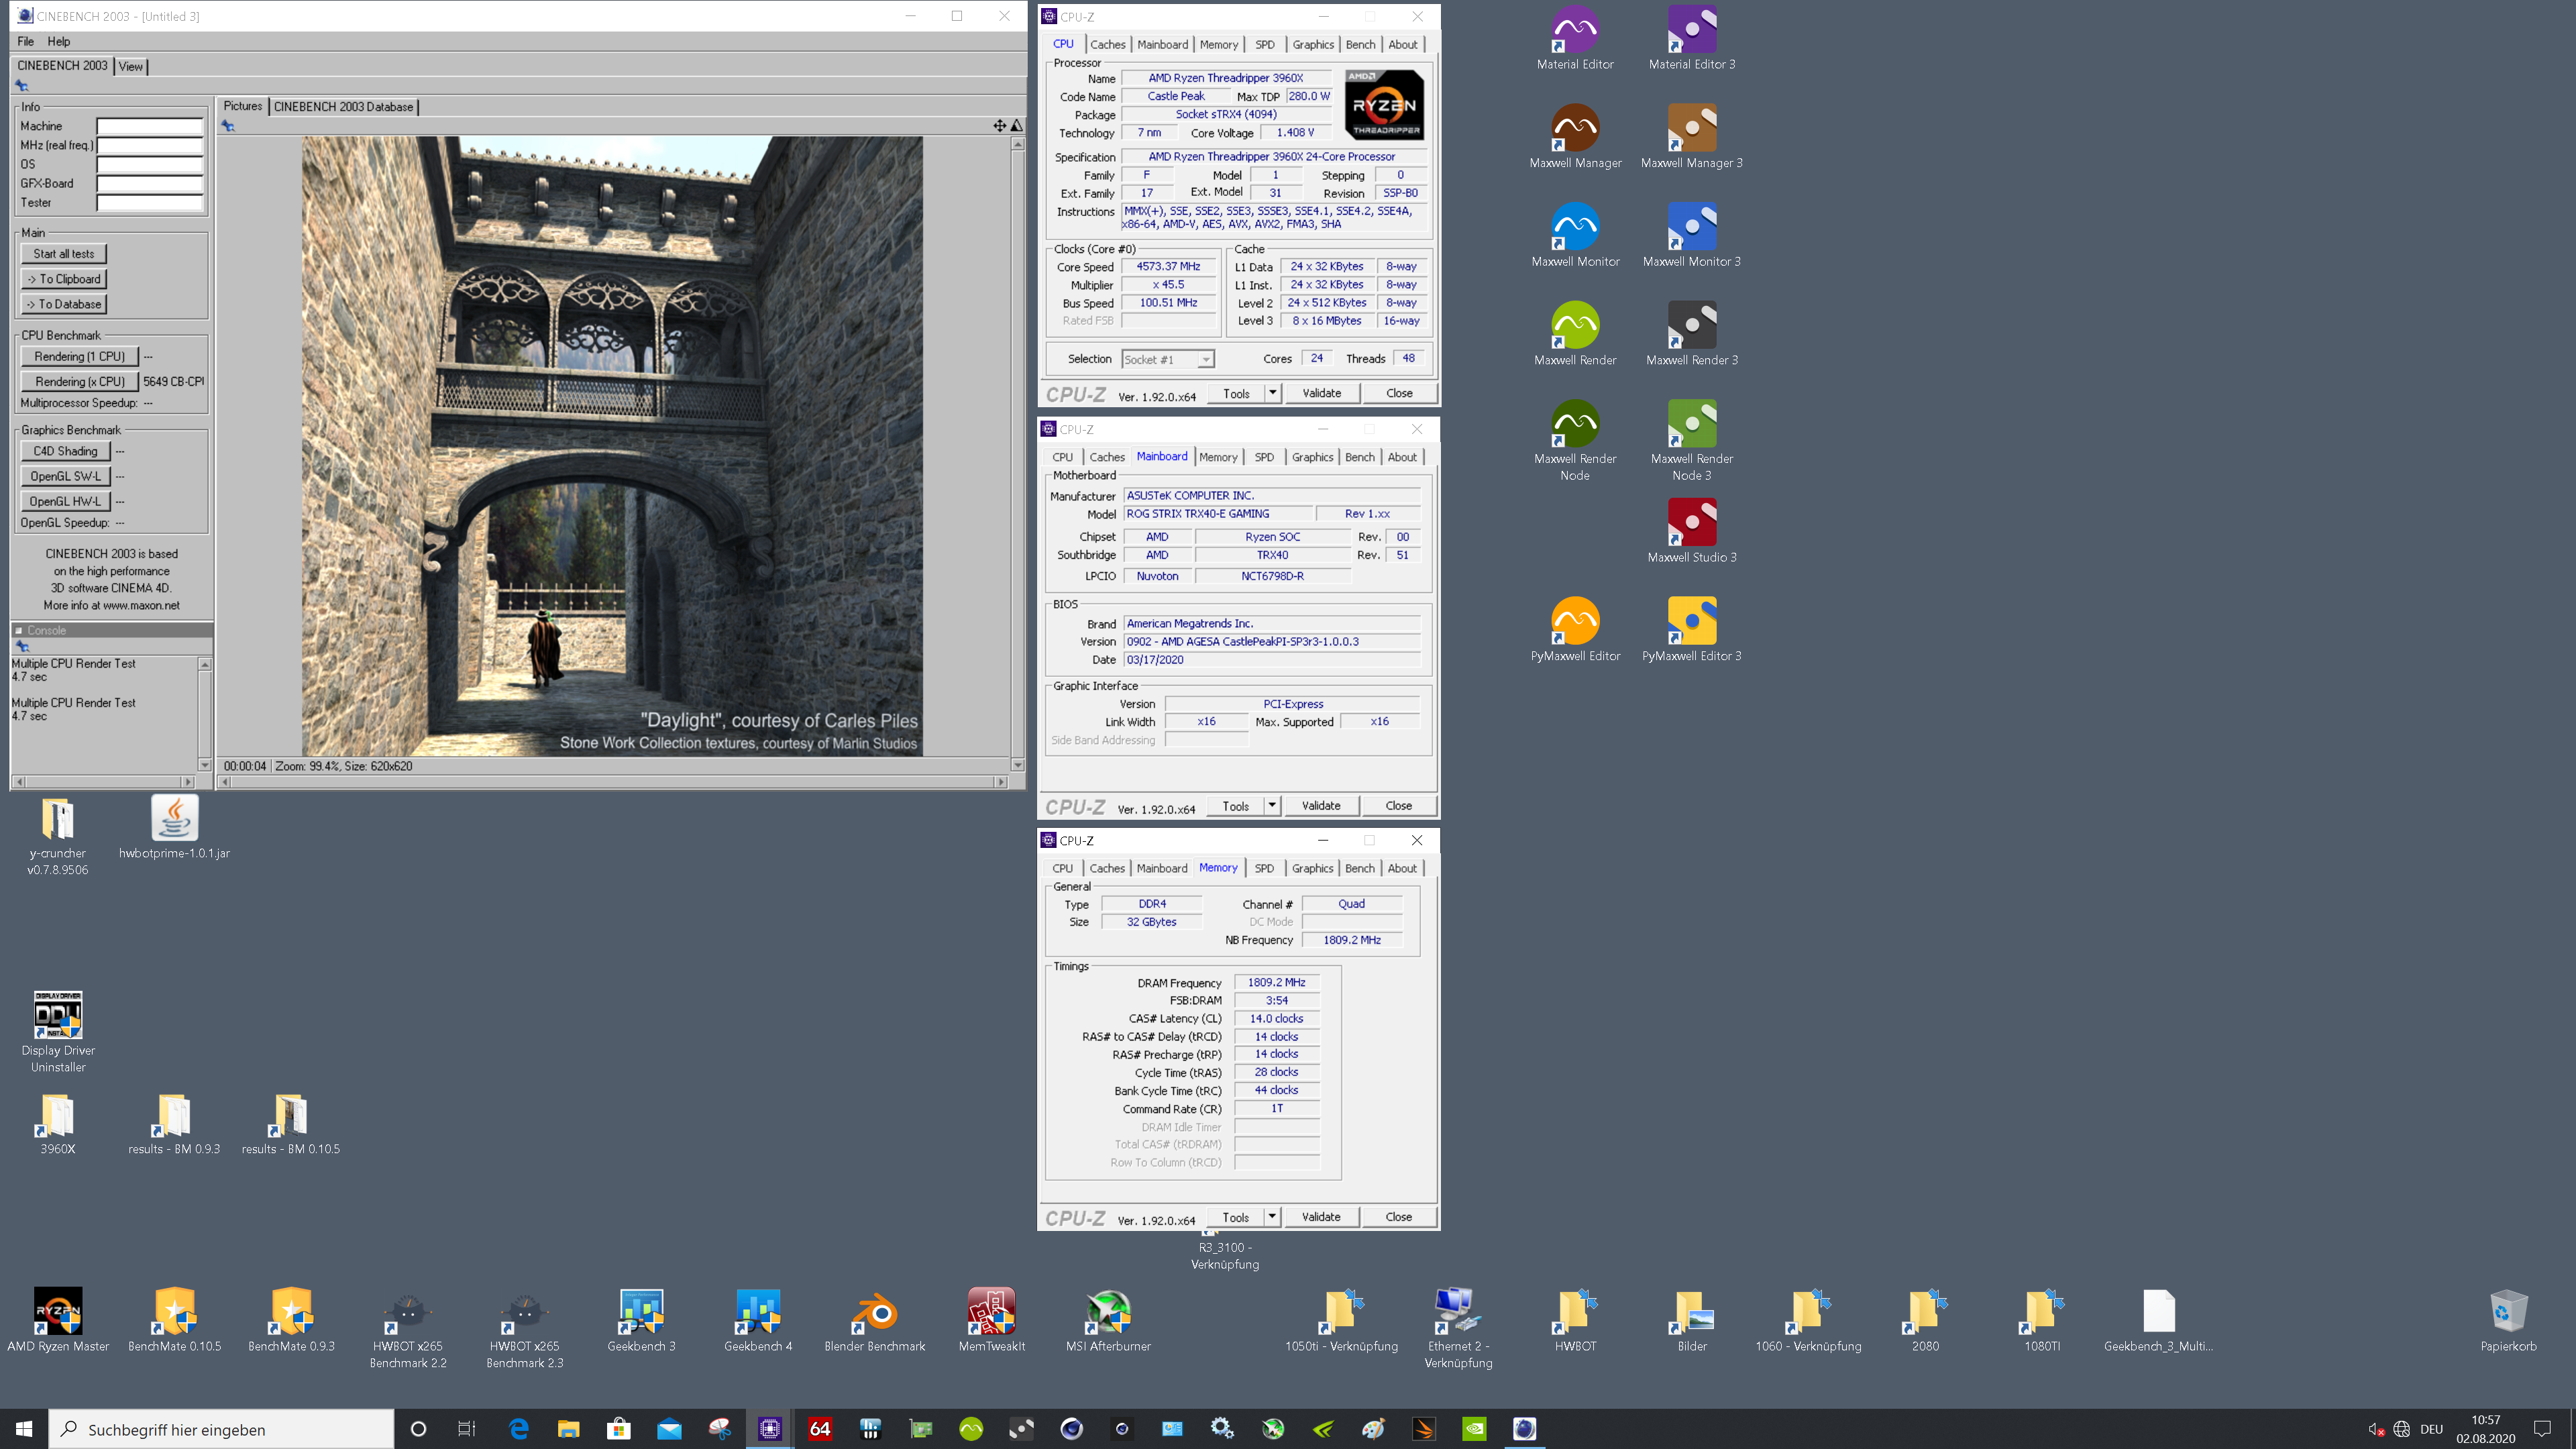The image size is (2576, 1449).
Task: Click the Machine input field
Action: [x=149, y=126]
